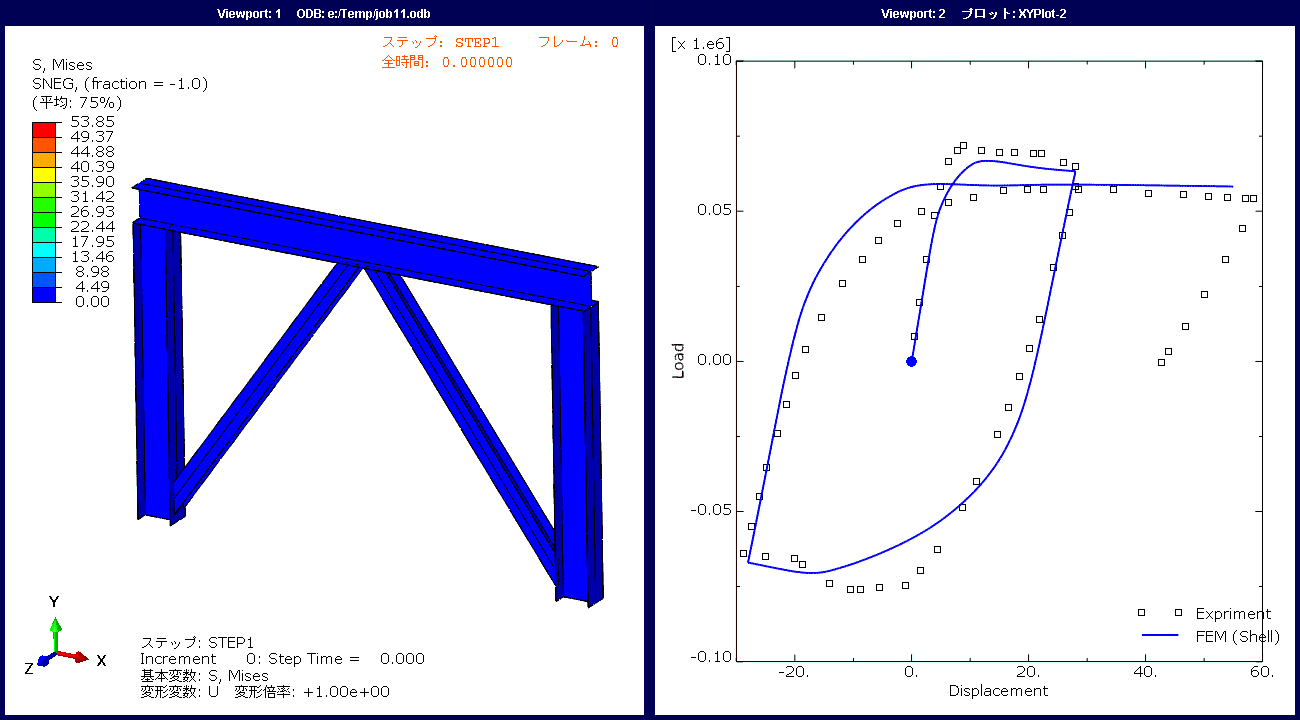Click the blue Z axis dot of the triad
1300x720 pixels.
point(43,662)
